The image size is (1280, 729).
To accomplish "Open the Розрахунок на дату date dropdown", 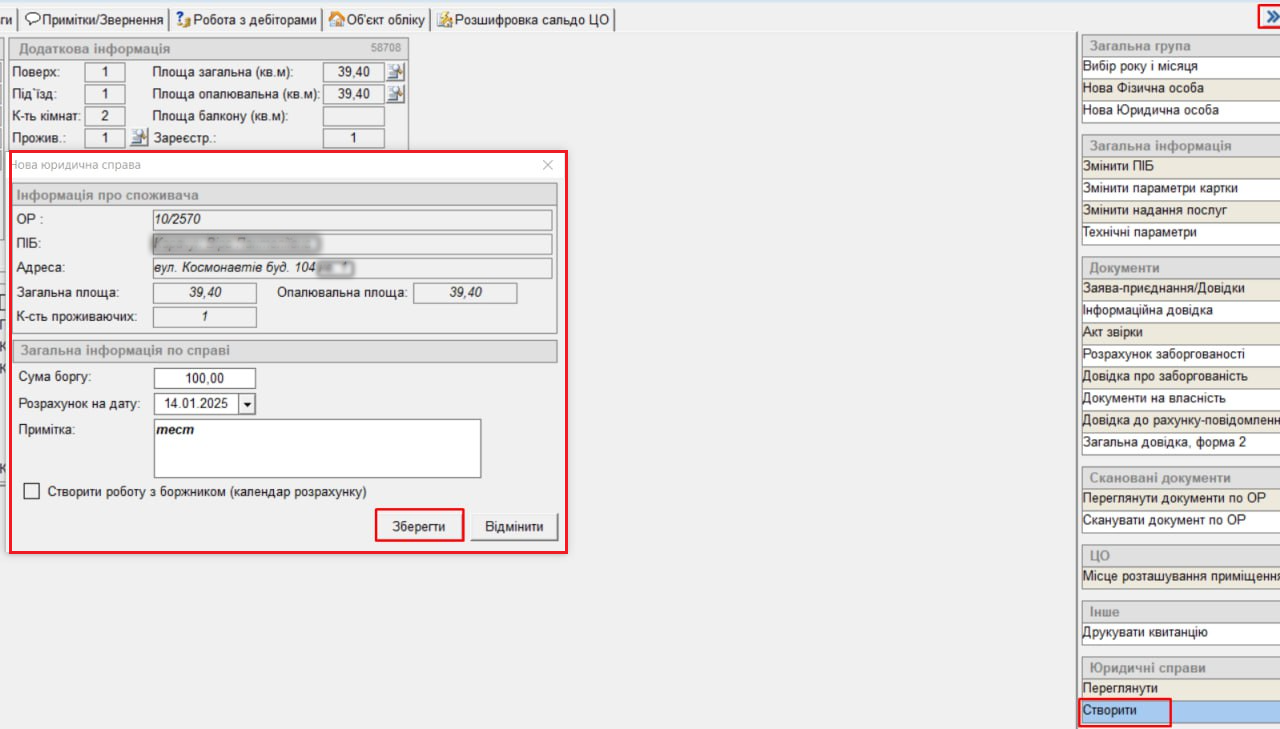I will (247, 404).
